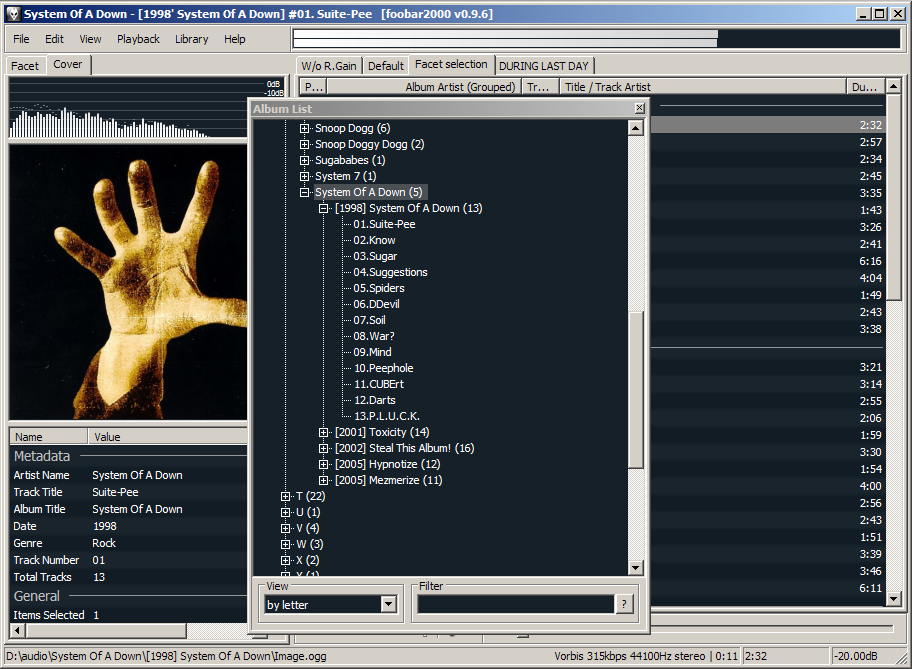The height and width of the screenshot is (669, 912).
Task: Expand the Snoop Dogg (6) node
Action: point(304,128)
